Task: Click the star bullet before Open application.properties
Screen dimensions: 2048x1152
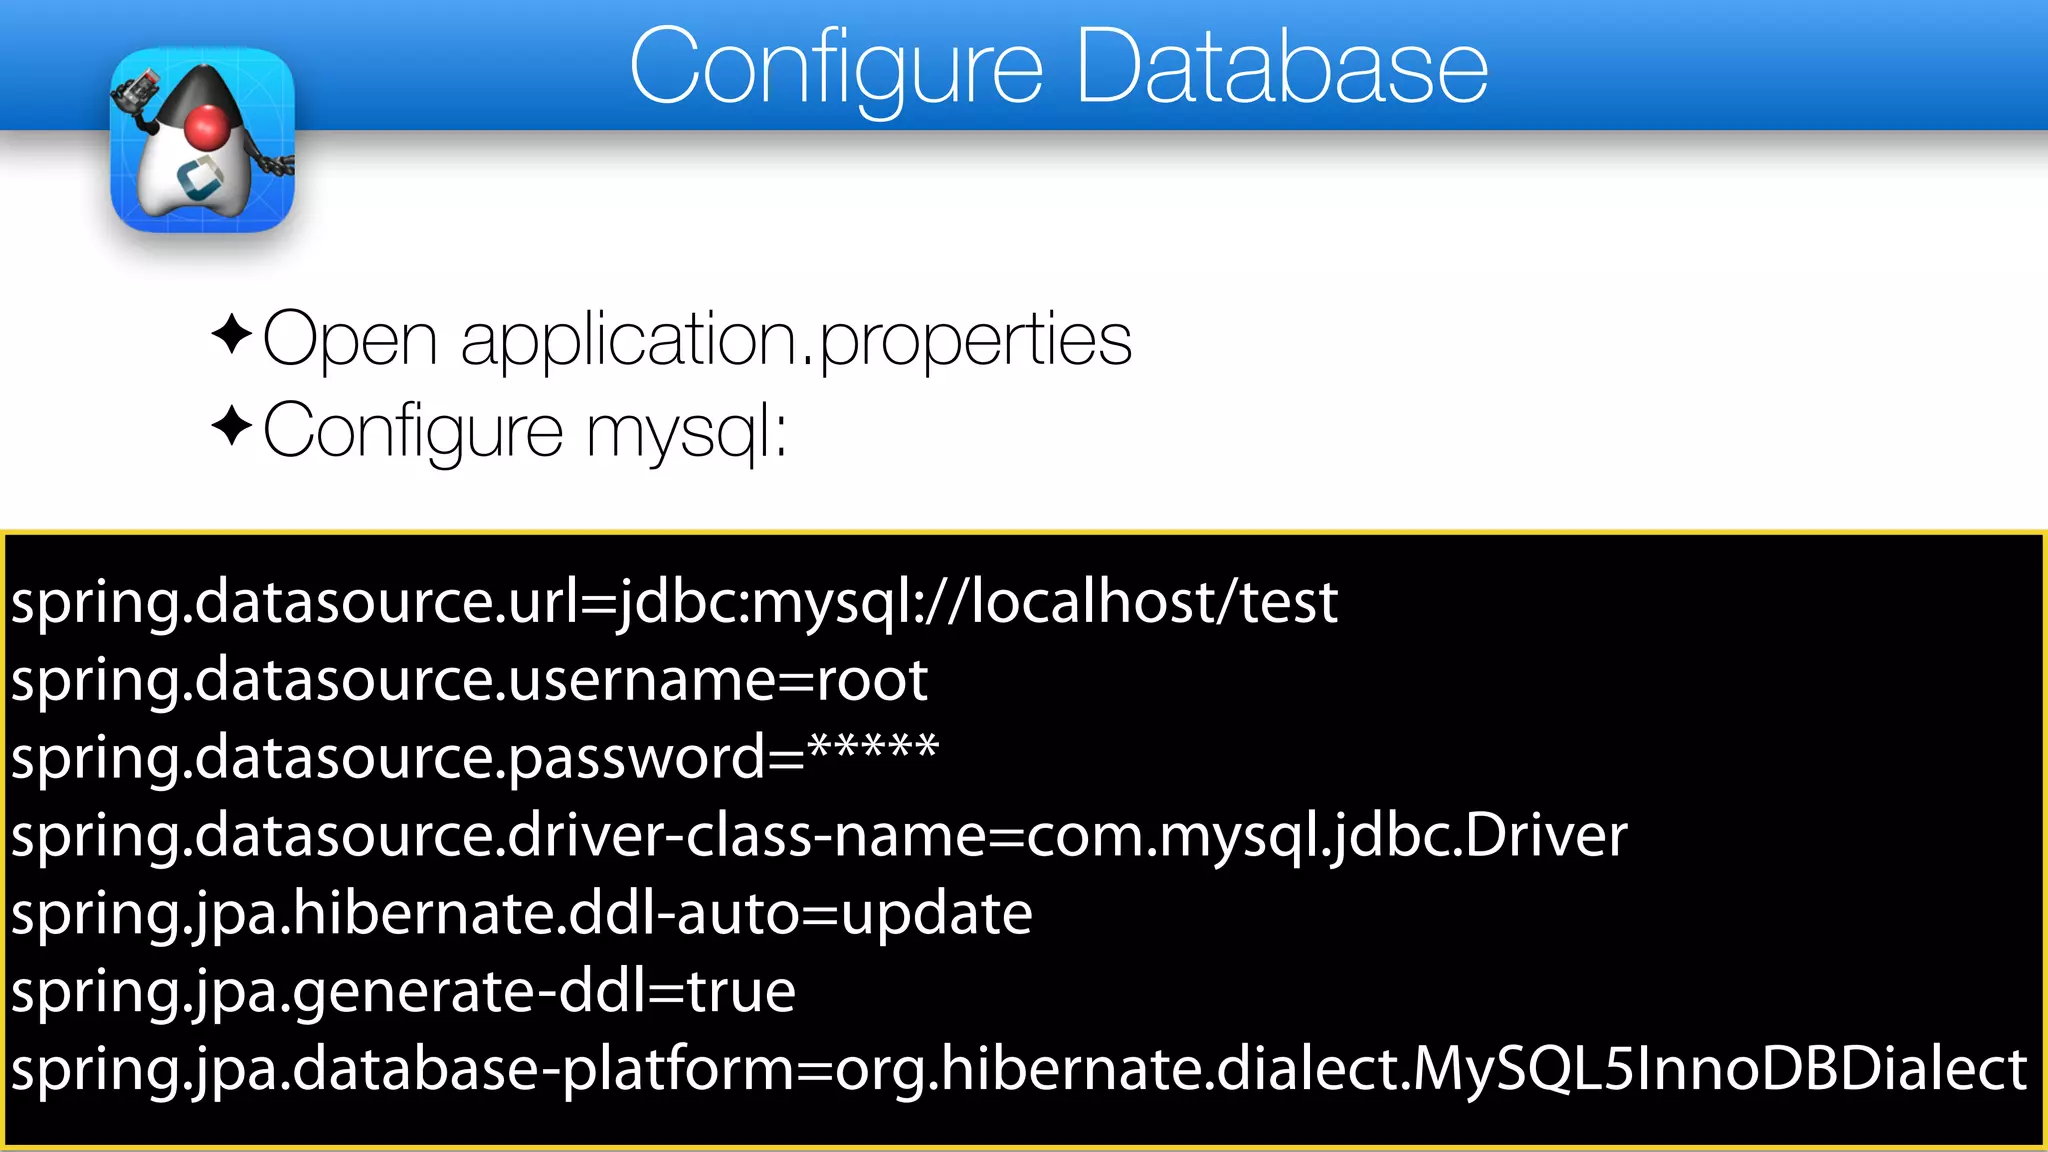Action: coord(231,334)
